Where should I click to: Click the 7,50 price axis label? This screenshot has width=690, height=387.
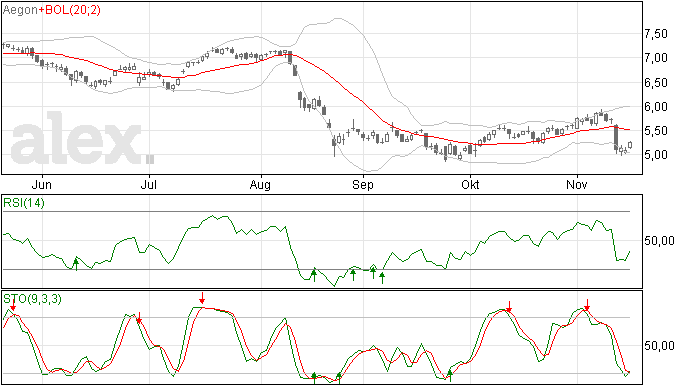pyautogui.click(x=656, y=34)
